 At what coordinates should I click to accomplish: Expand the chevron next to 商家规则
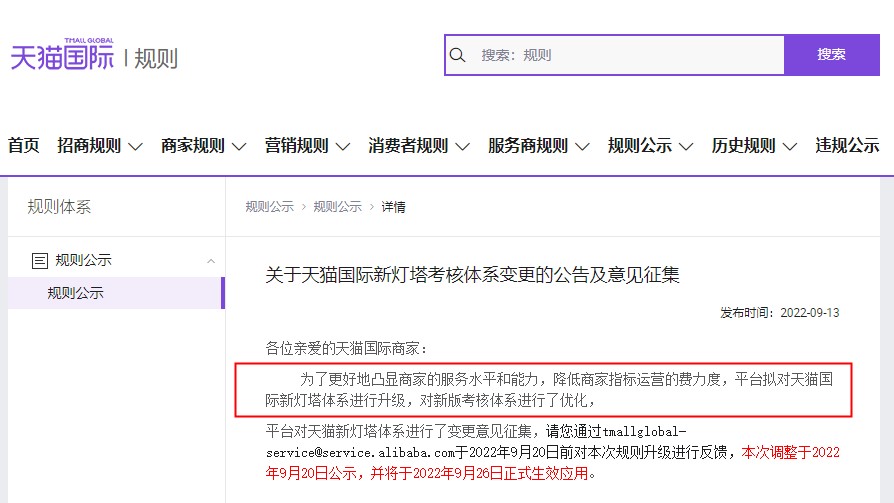(x=239, y=147)
